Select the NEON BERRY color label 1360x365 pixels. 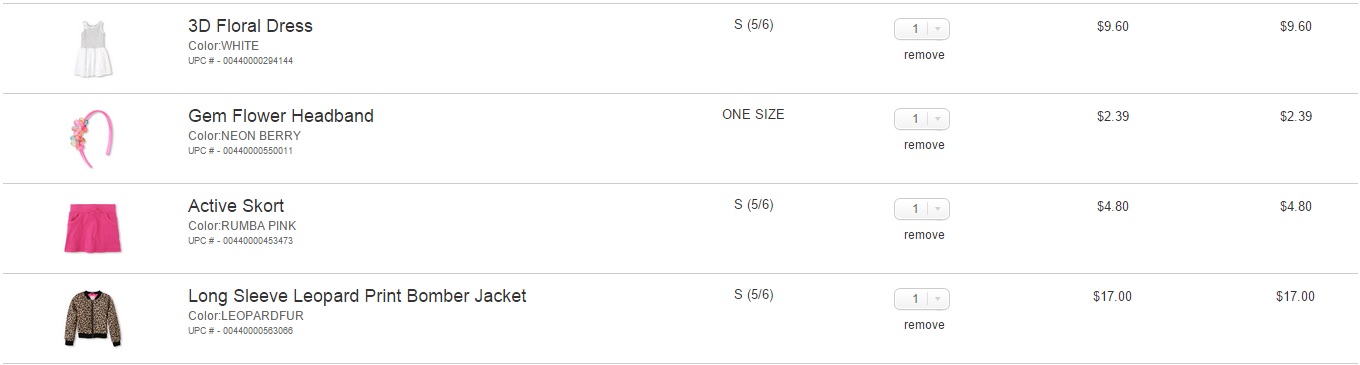click(260, 136)
